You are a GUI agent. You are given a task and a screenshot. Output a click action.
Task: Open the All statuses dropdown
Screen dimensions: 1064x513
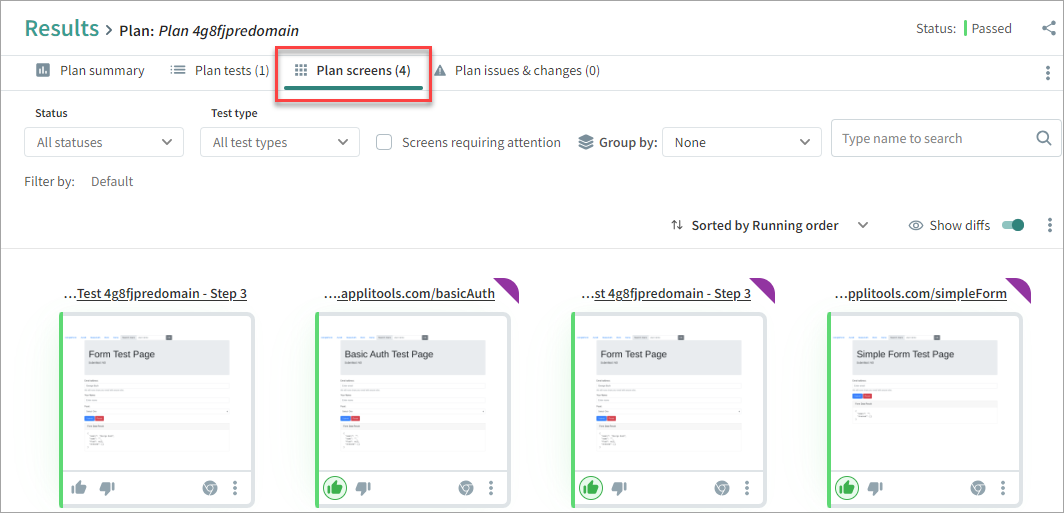click(x=104, y=142)
